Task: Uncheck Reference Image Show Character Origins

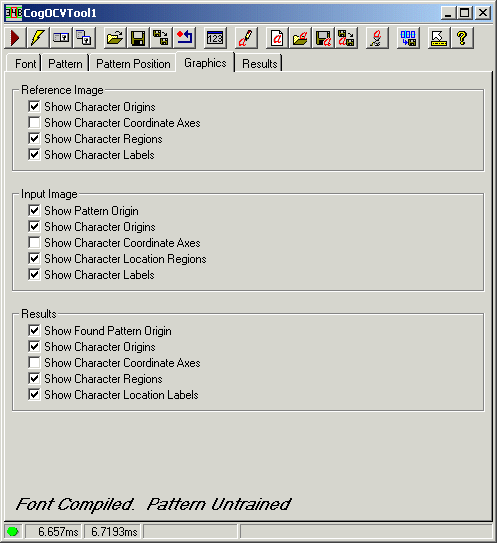Action: tap(34, 107)
